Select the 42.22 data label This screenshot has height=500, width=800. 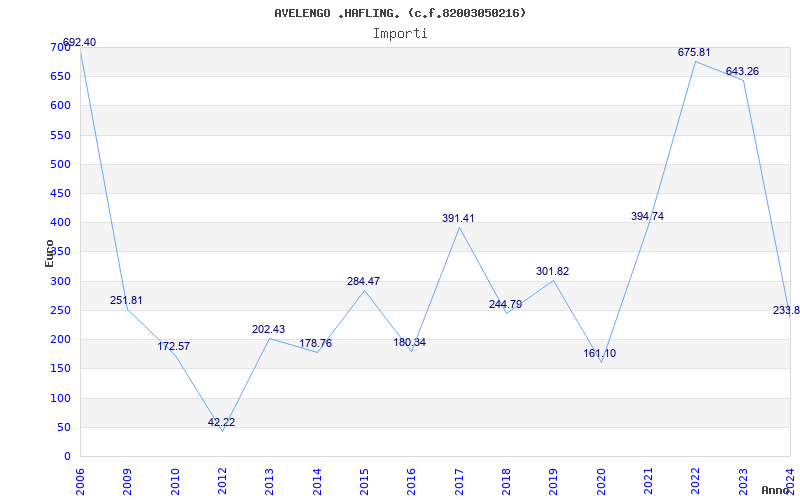pyautogui.click(x=221, y=422)
